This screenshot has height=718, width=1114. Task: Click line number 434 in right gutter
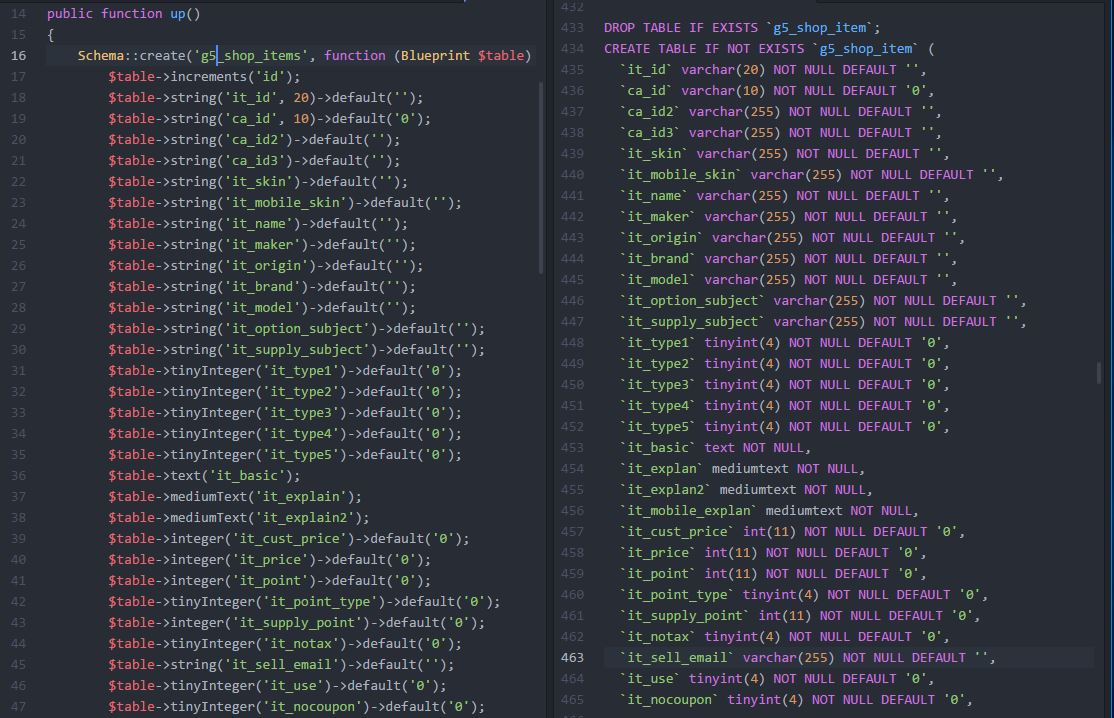573,49
